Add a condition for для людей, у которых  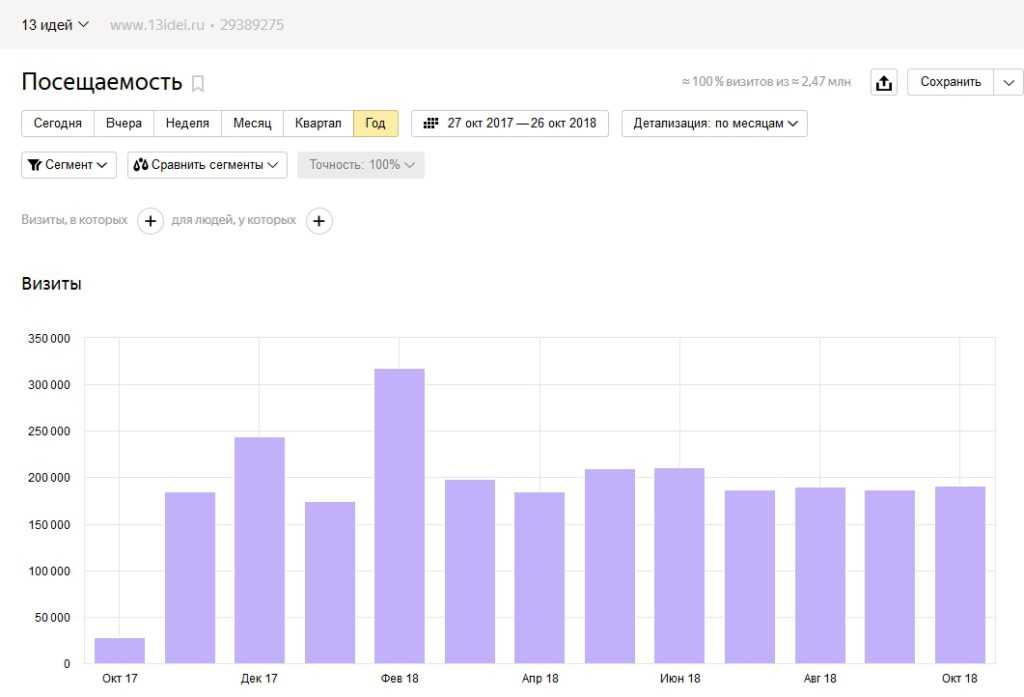click(319, 221)
